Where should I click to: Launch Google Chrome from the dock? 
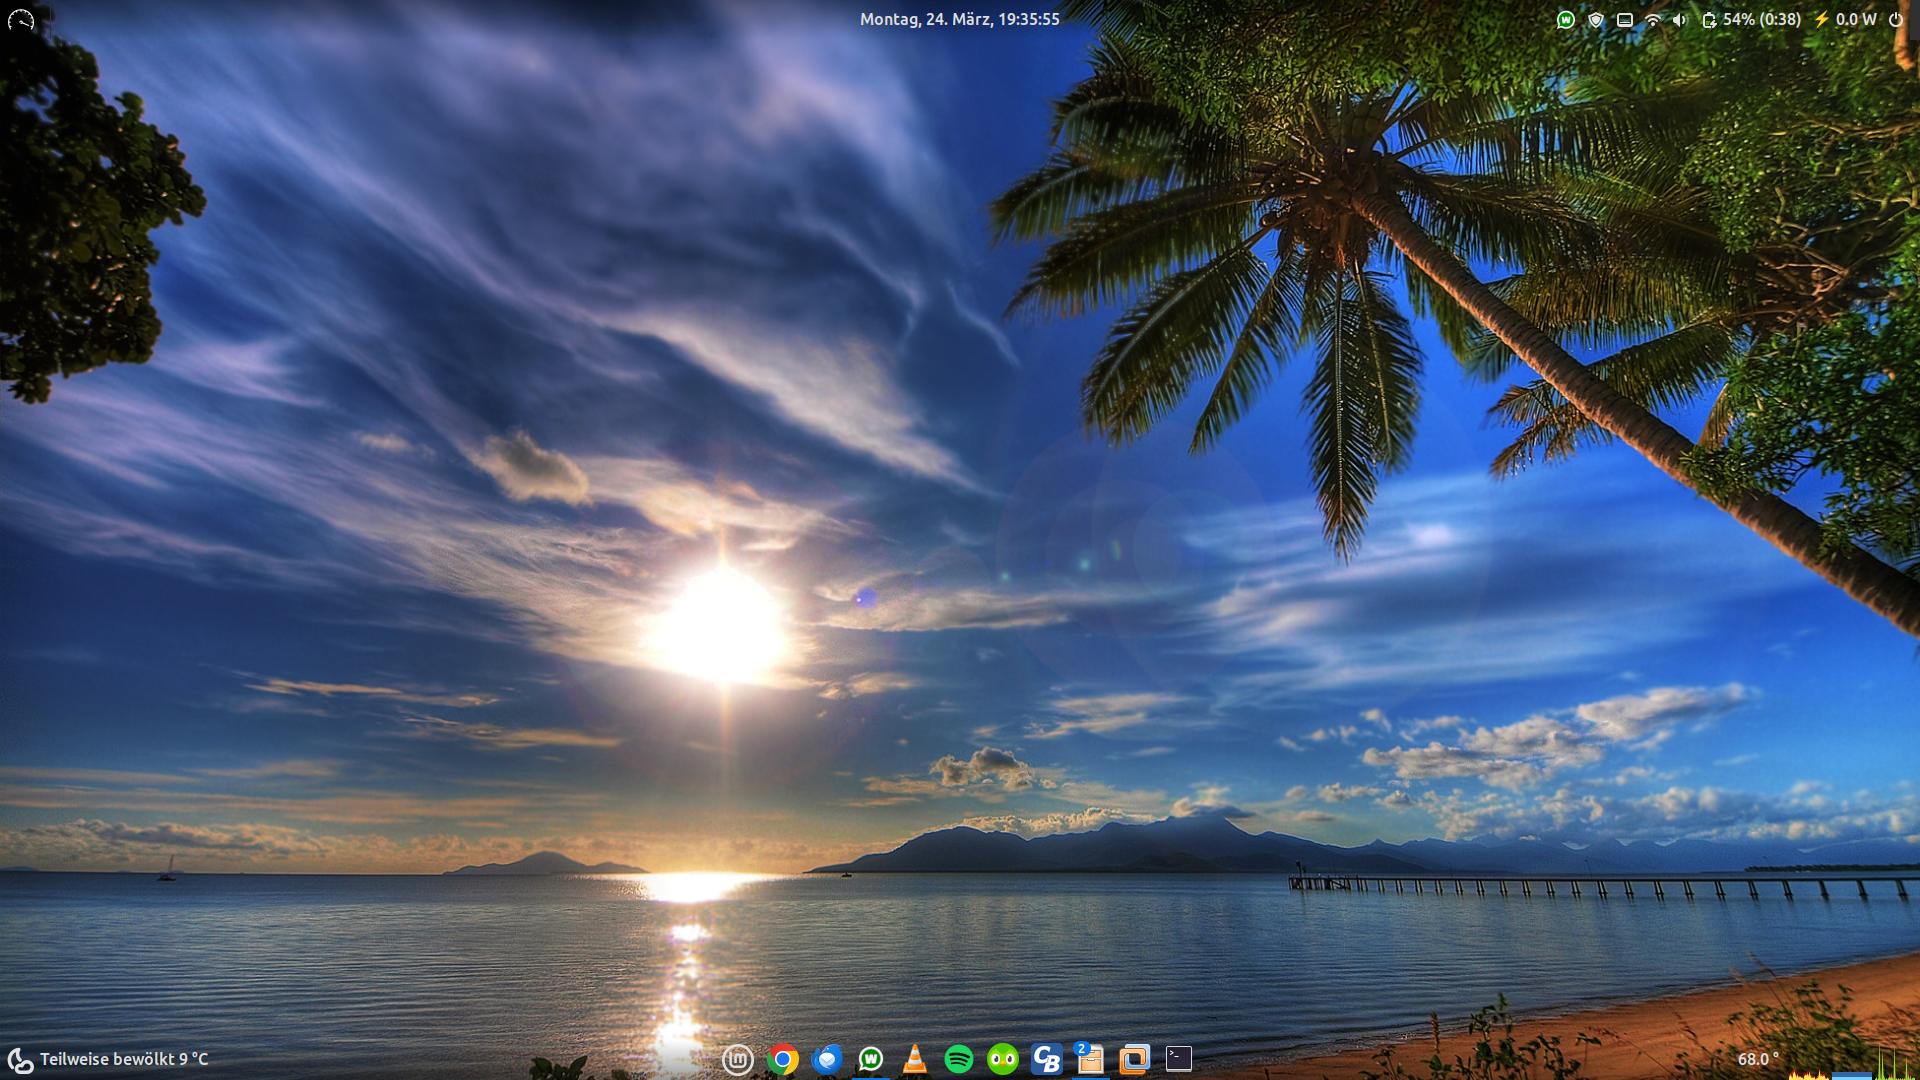[x=783, y=1059]
